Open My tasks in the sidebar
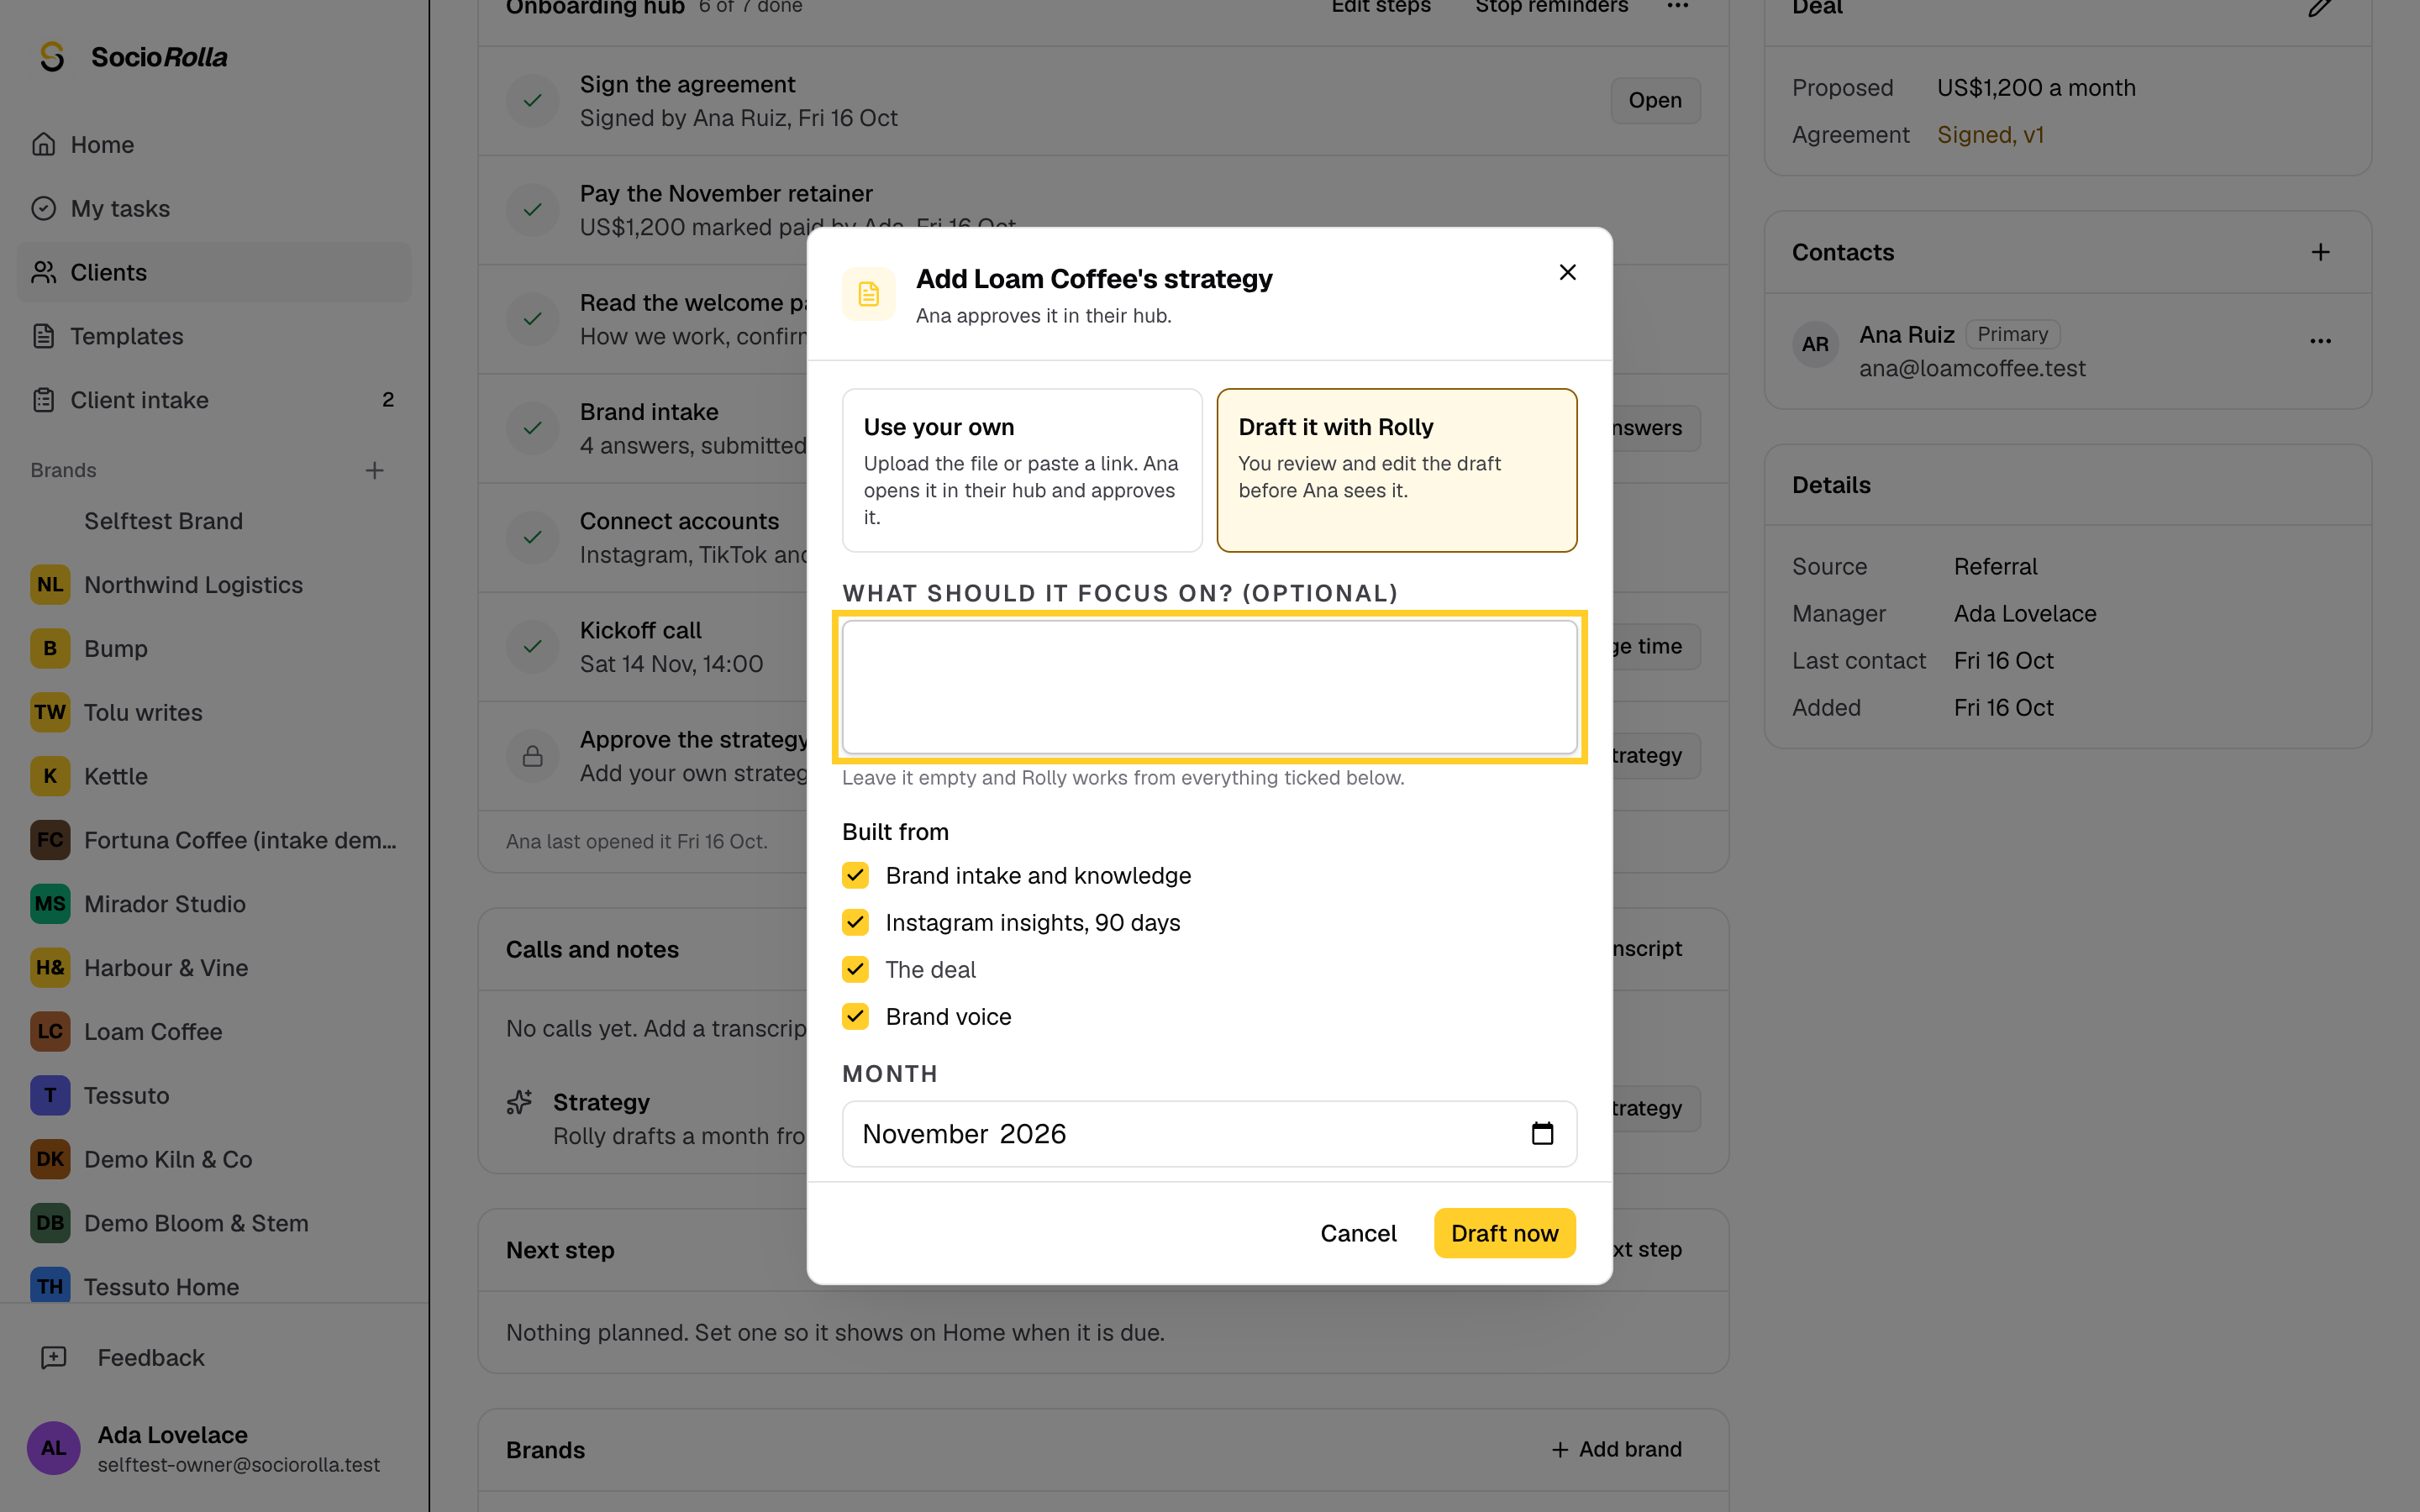2420x1512 pixels. (214, 208)
